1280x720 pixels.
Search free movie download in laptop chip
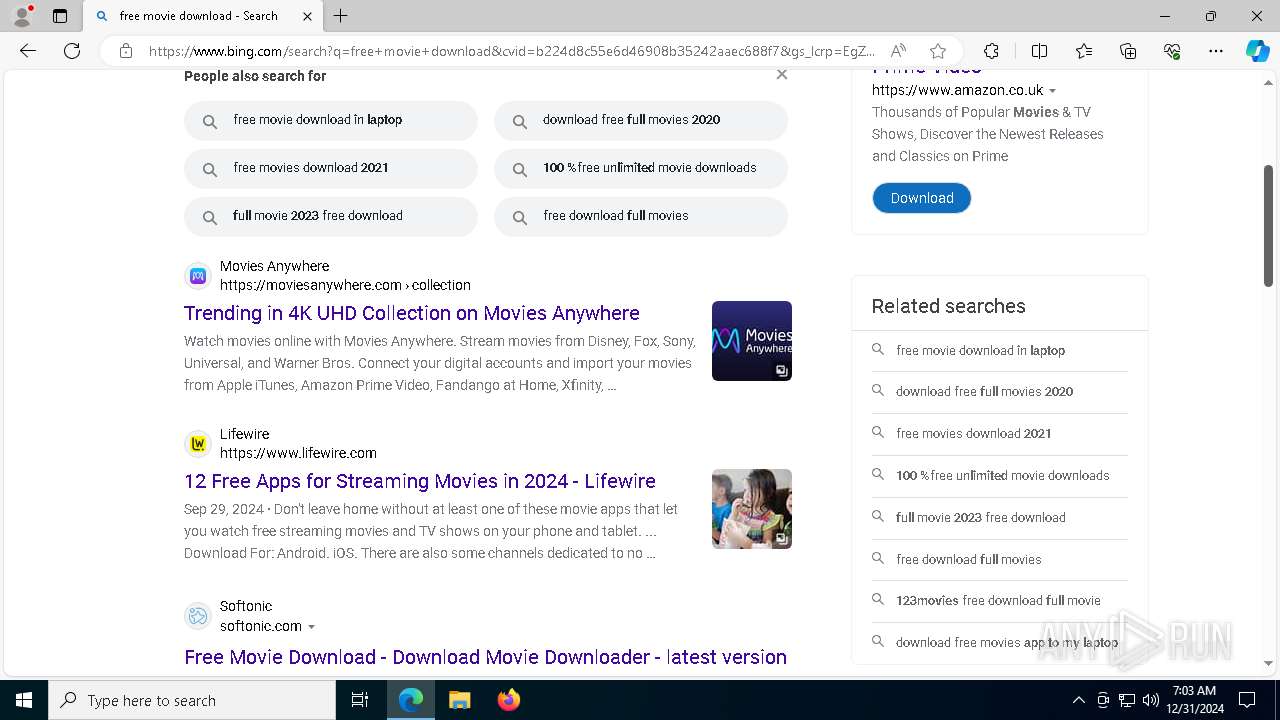[x=331, y=120]
